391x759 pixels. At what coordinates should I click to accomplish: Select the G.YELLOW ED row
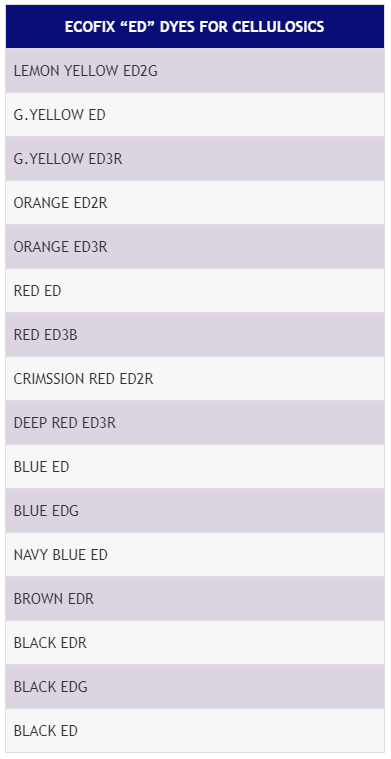[x=195, y=115]
